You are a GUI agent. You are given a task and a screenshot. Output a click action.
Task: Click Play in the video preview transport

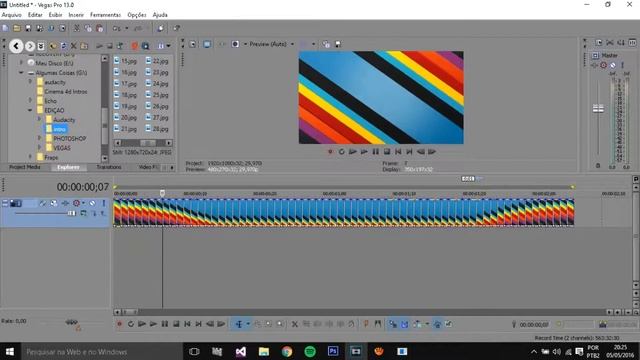click(x=364, y=152)
